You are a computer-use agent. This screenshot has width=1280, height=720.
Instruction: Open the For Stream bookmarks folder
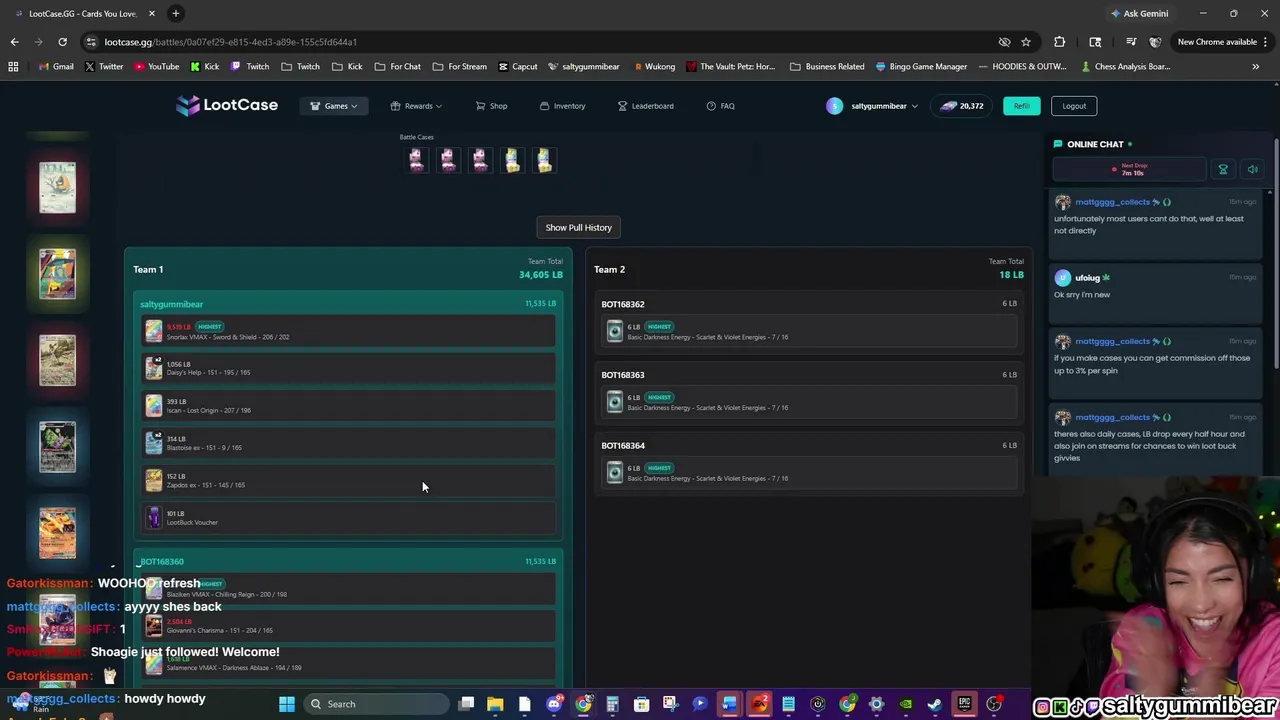pos(459,67)
